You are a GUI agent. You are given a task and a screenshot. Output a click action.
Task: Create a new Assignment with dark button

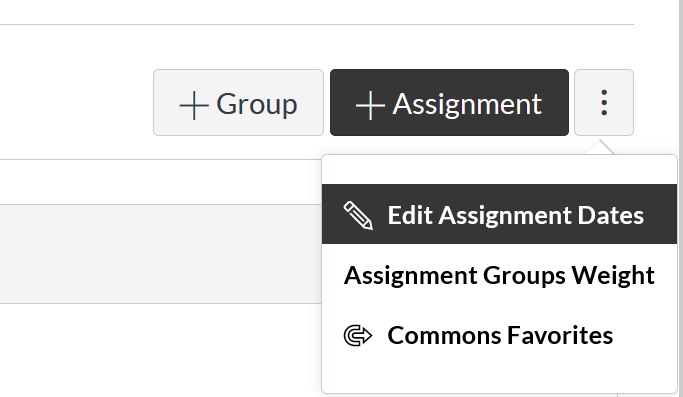point(449,102)
